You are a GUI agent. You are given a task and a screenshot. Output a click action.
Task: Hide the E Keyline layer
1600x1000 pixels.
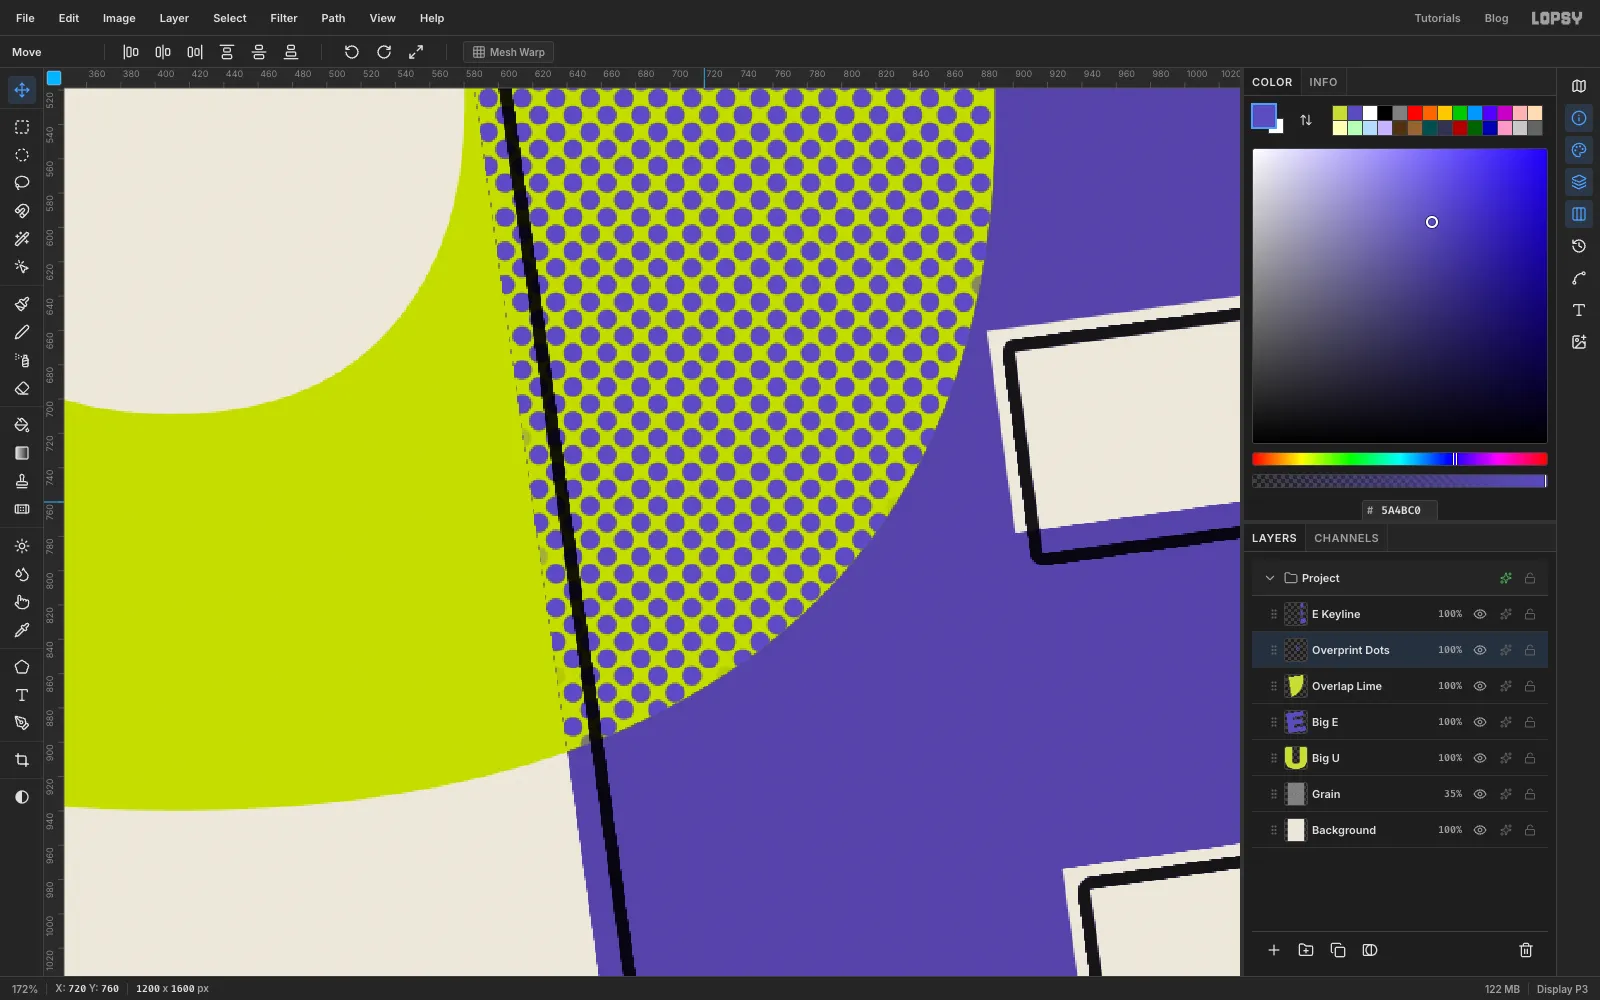[1480, 614]
